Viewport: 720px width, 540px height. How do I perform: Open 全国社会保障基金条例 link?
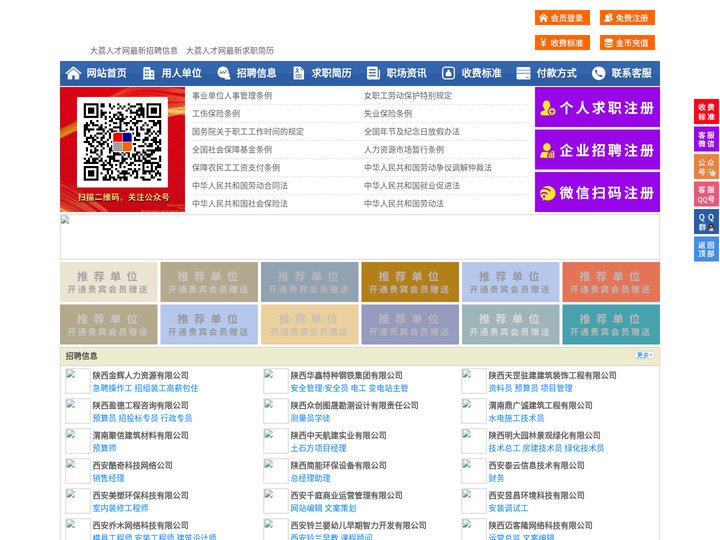(x=232, y=149)
